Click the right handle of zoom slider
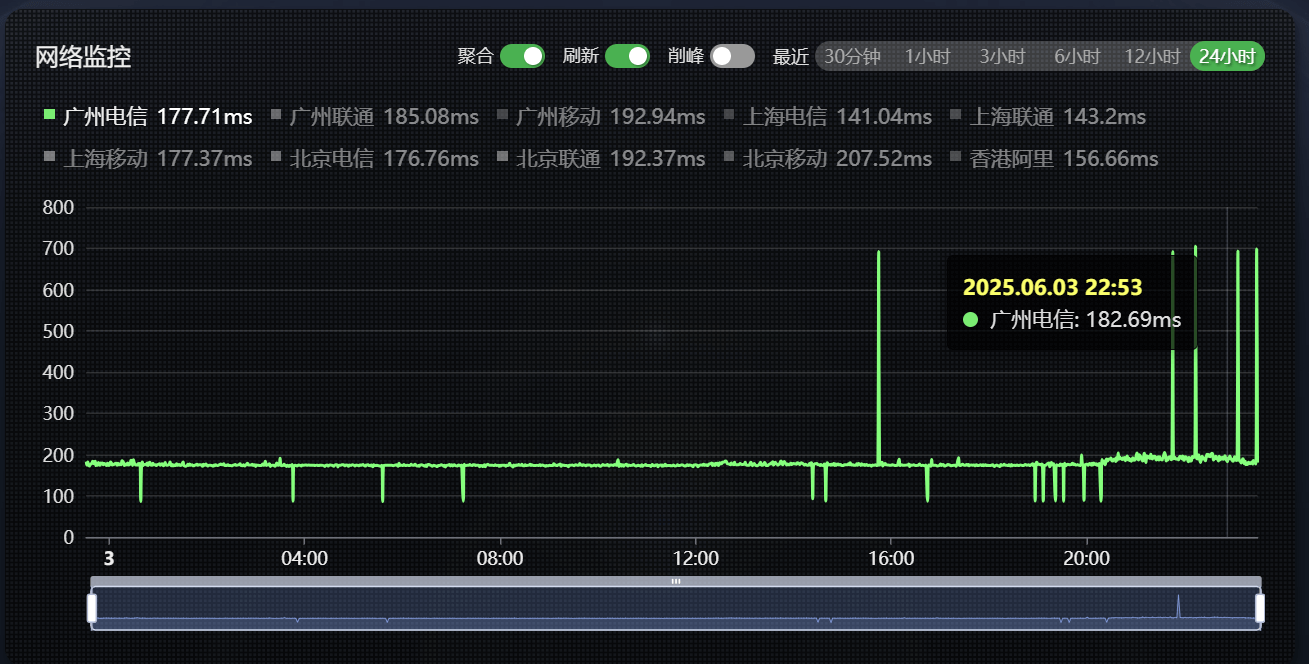The width and height of the screenshot is (1309, 664). click(1260, 608)
